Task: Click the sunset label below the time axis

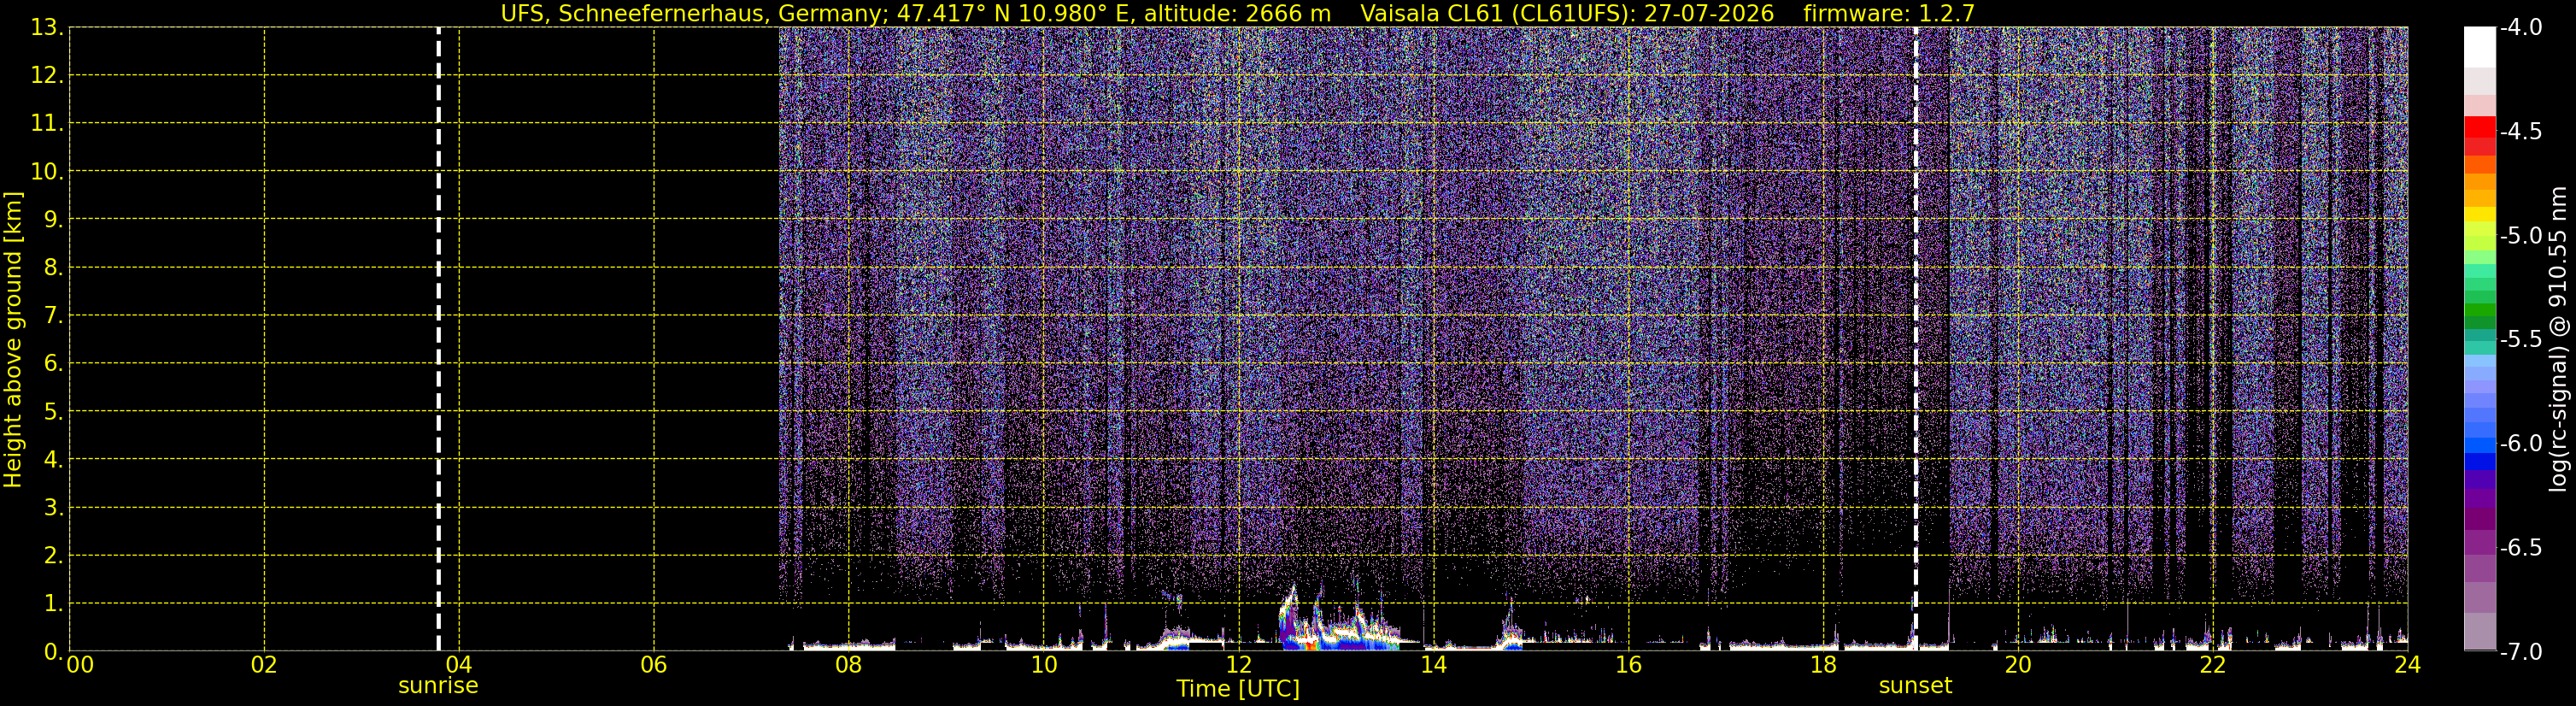Action: click(x=1915, y=686)
